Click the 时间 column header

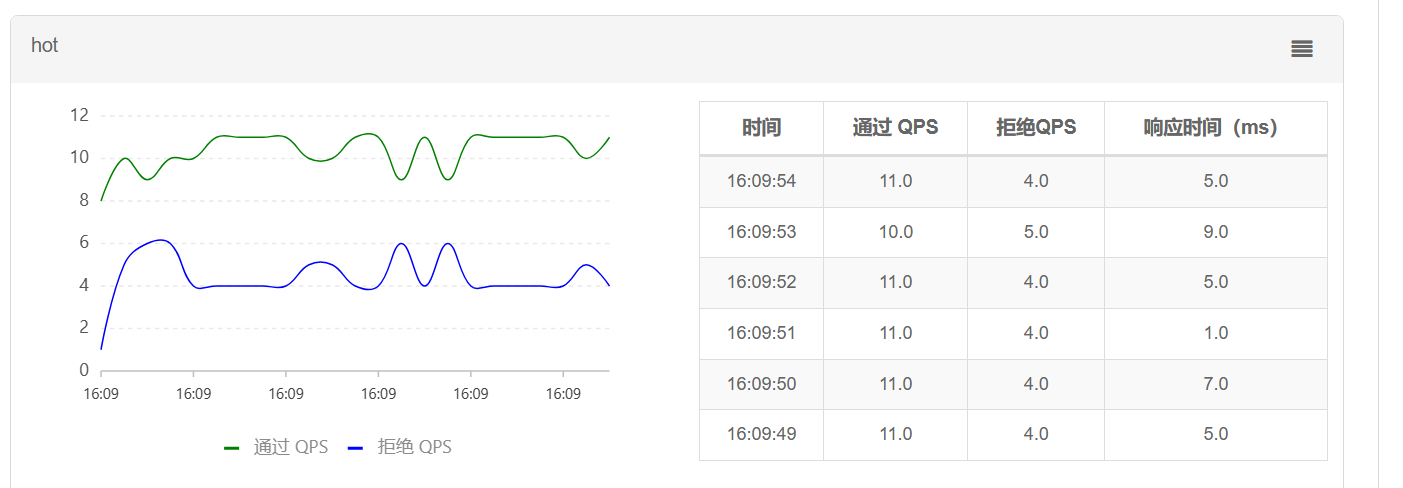click(x=761, y=128)
